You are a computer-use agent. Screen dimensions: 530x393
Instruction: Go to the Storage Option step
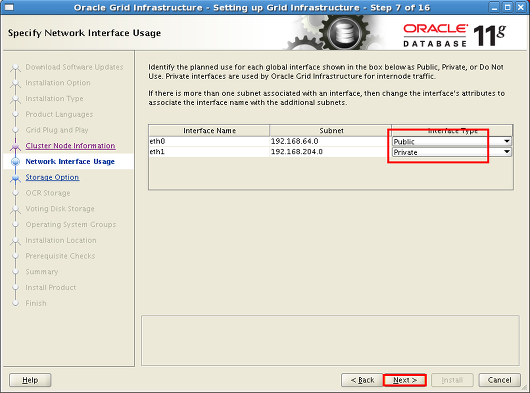click(52, 177)
